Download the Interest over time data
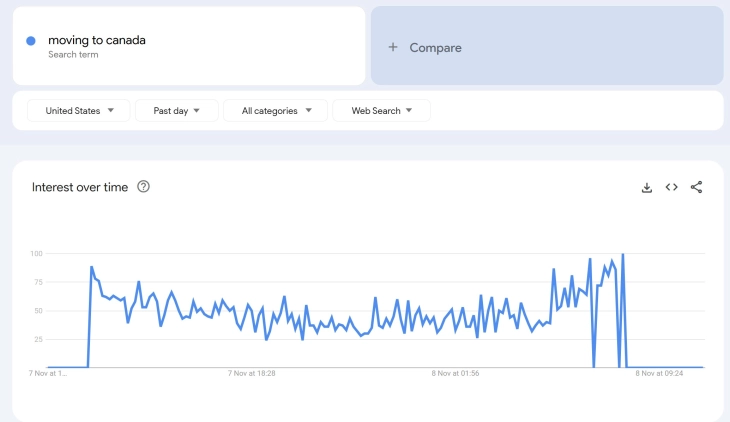 point(647,187)
